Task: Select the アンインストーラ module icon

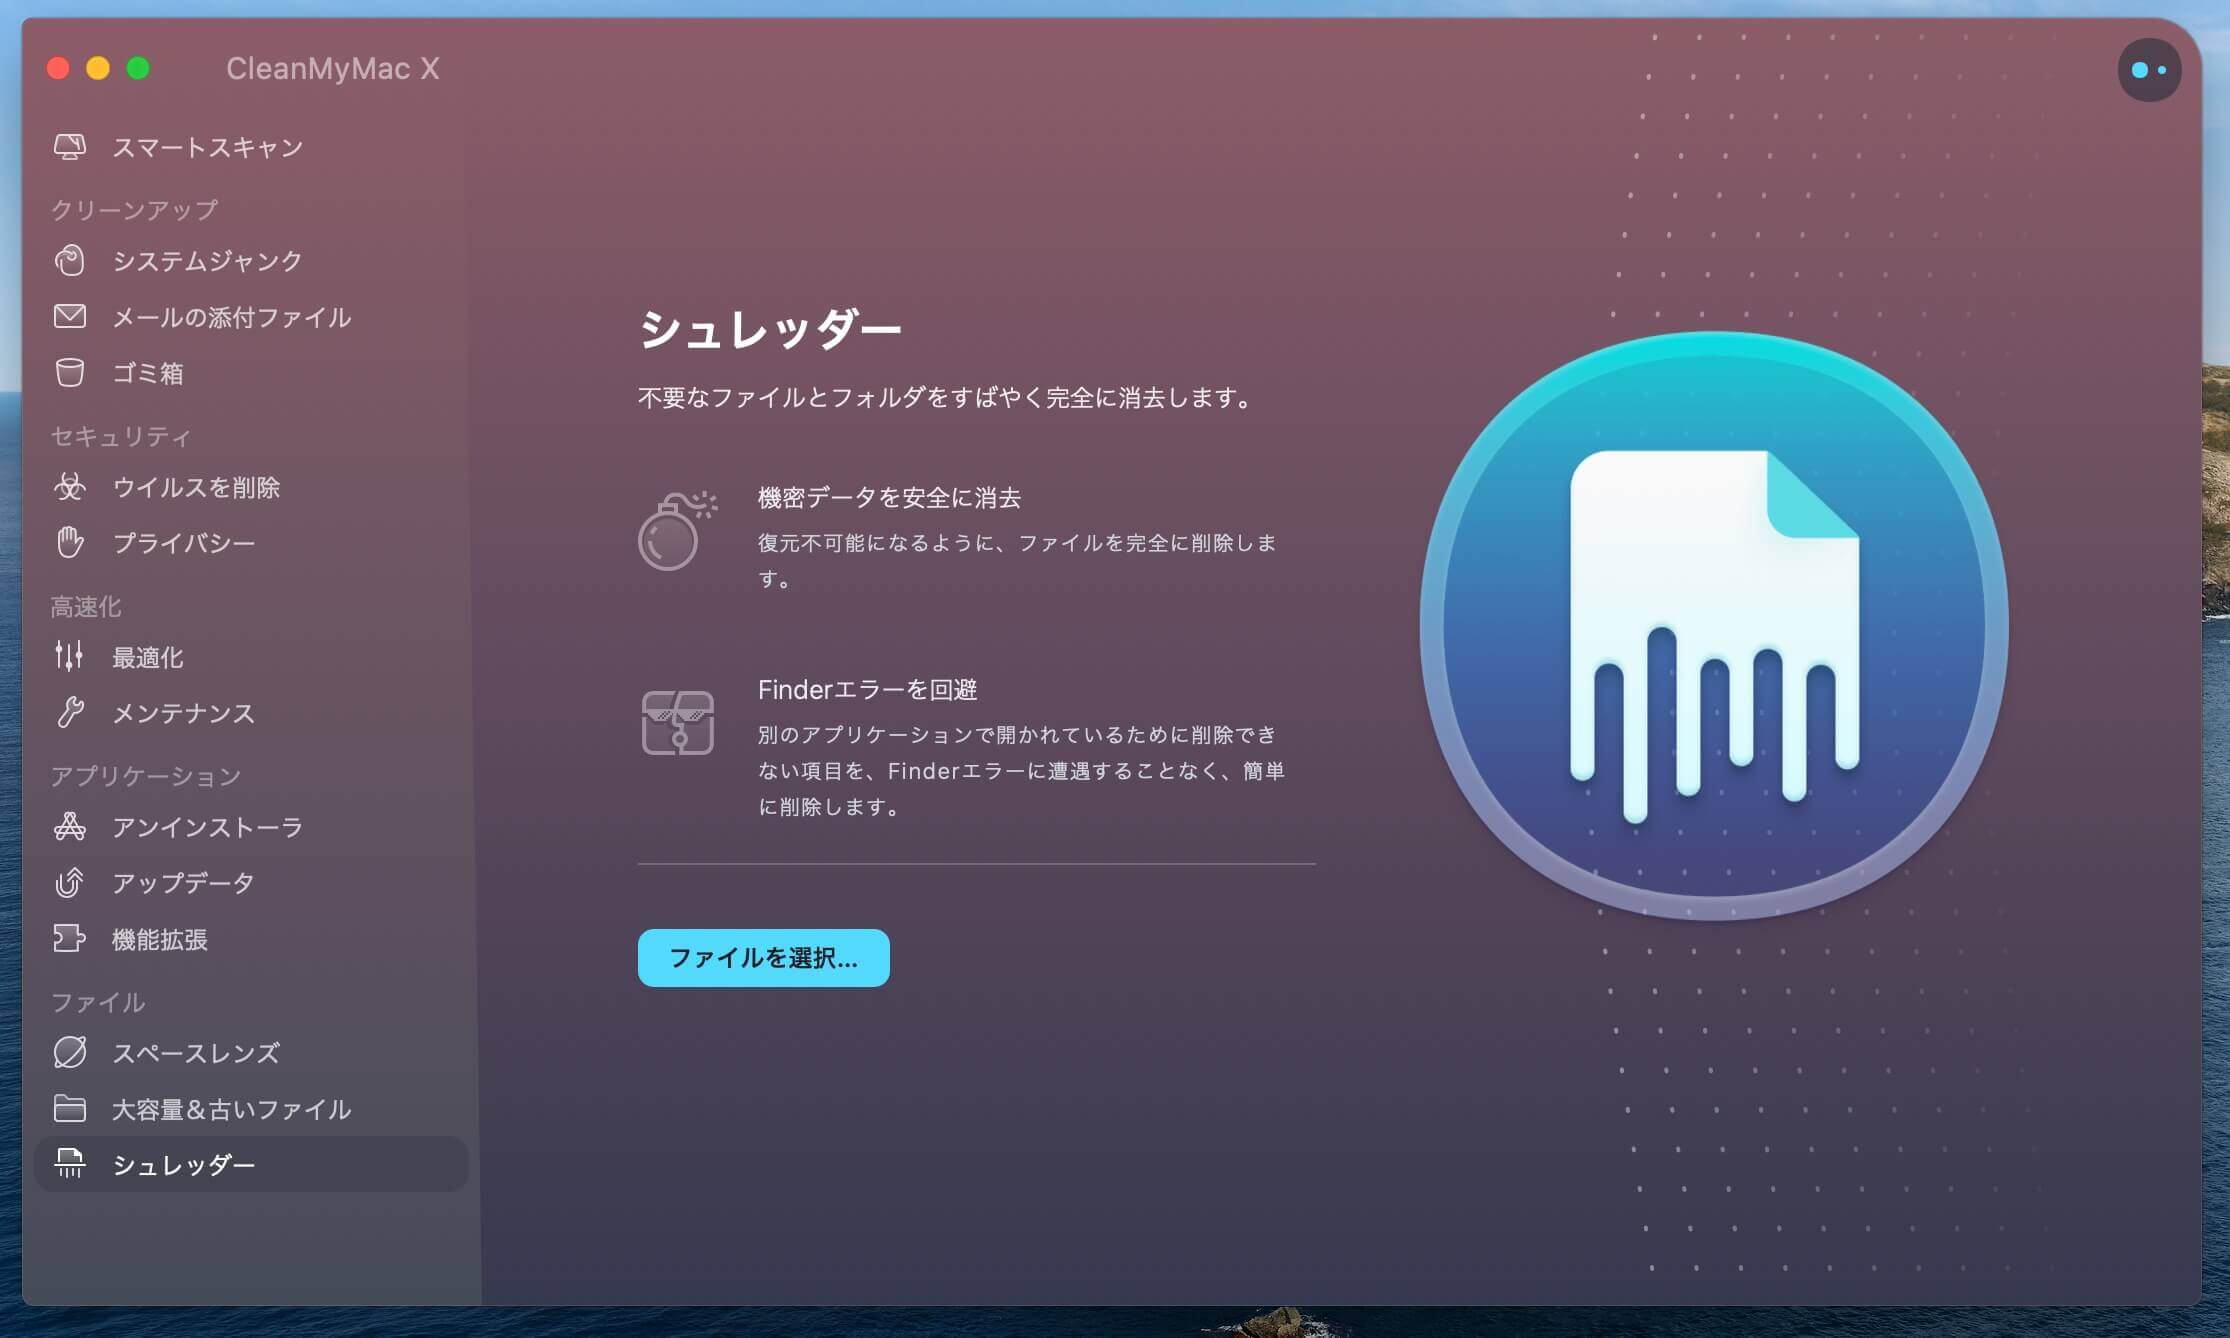Action: (x=68, y=827)
